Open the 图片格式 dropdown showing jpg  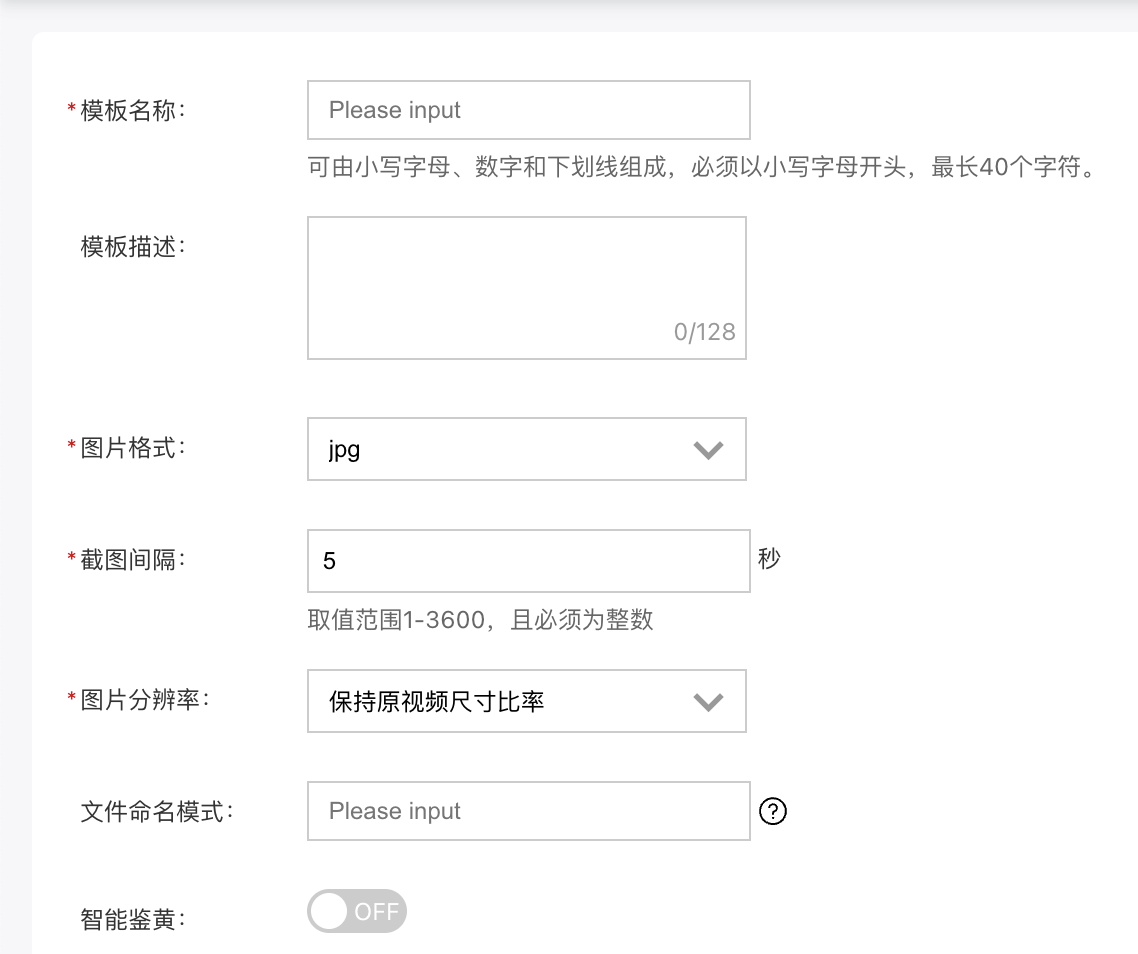click(x=527, y=449)
